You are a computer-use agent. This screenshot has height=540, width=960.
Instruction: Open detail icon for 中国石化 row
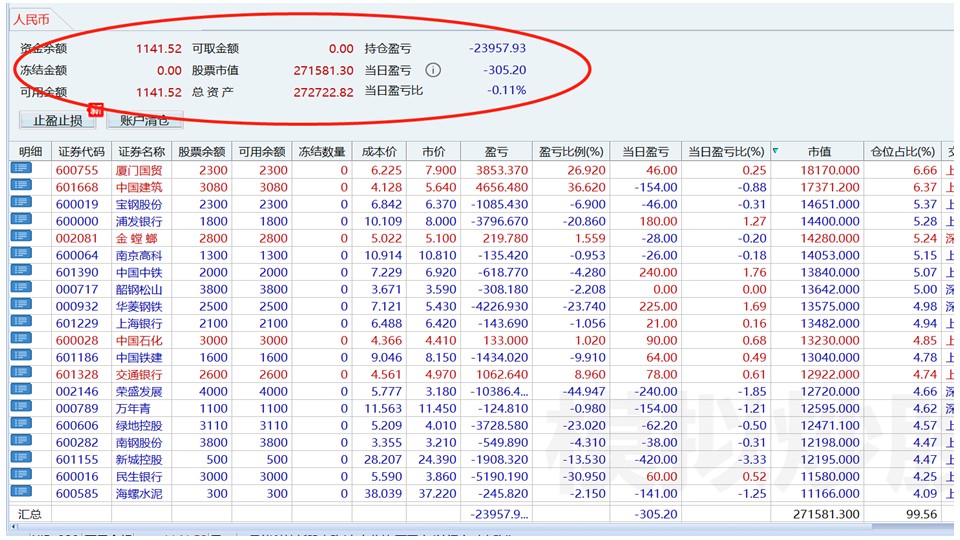(x=21, y=339)
